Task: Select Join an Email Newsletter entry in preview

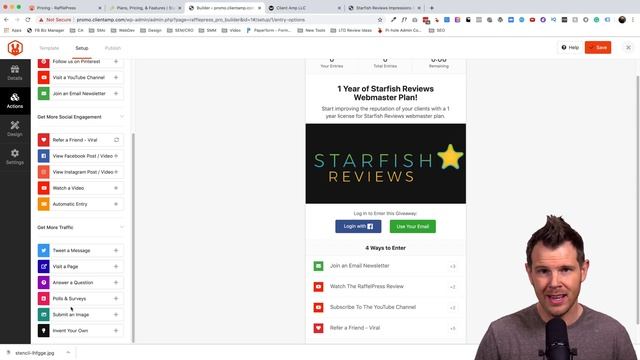Action: click(385, 266)
